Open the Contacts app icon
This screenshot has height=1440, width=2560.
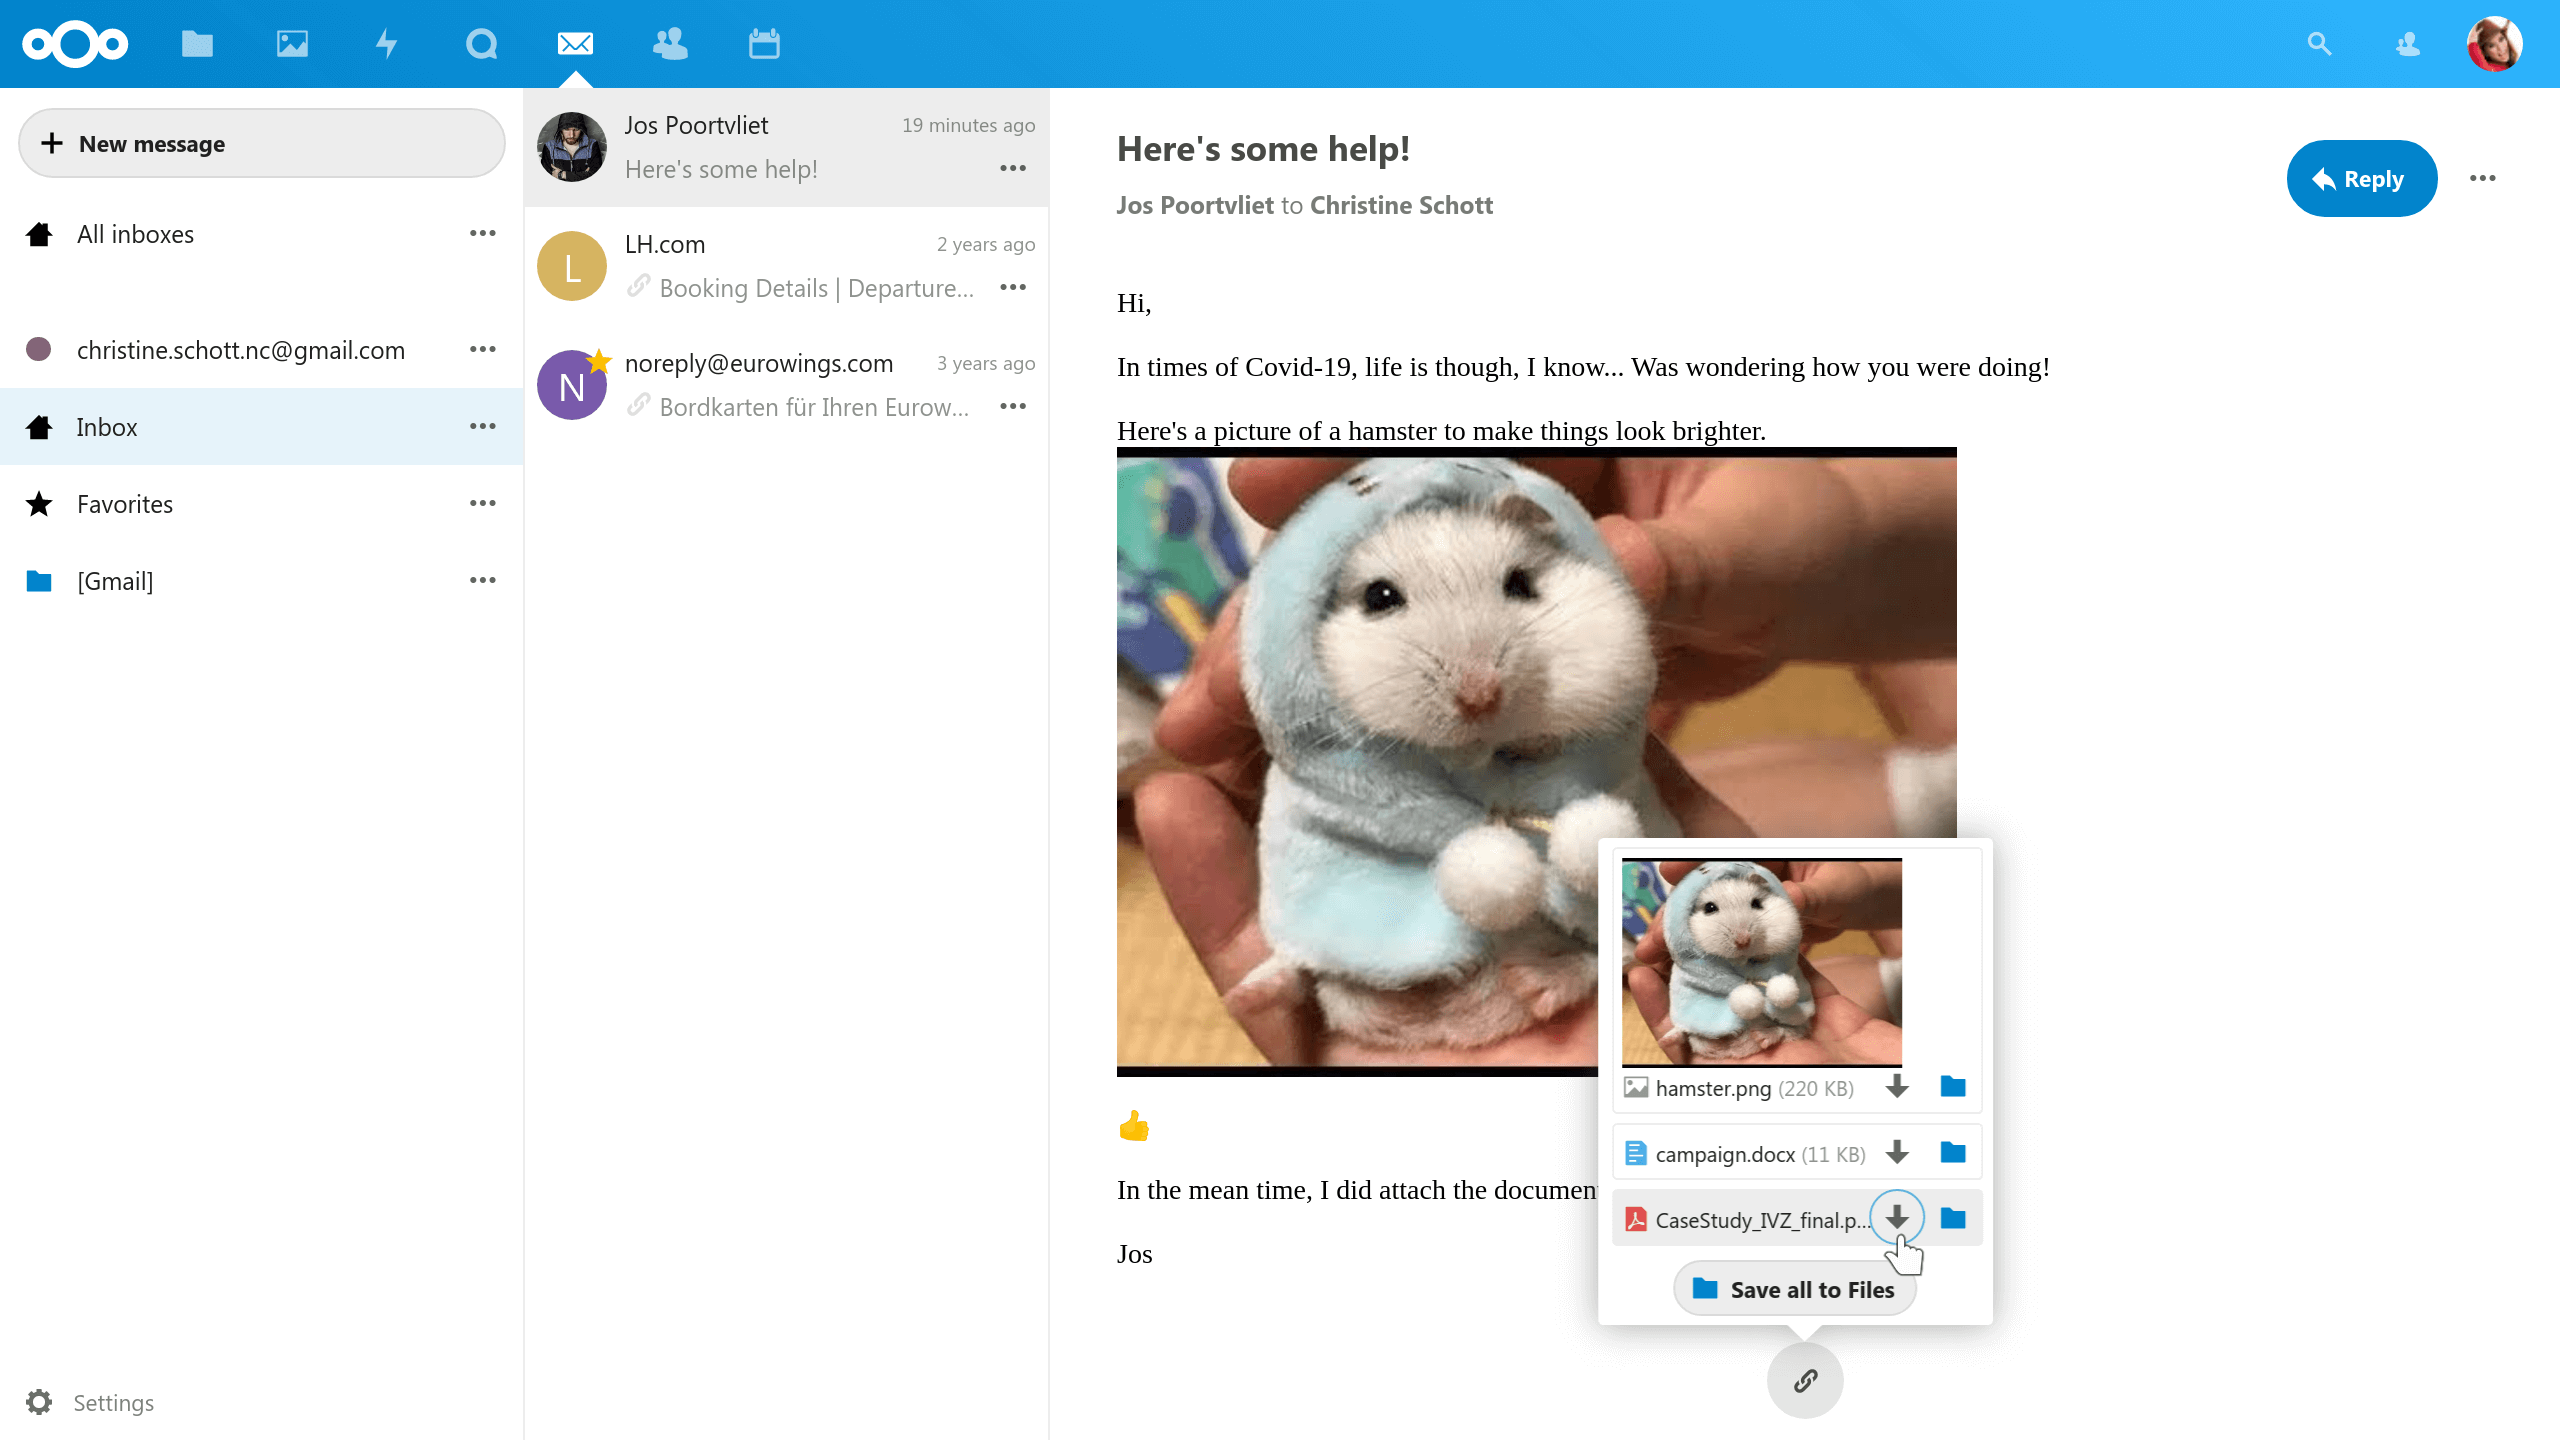coord(668,43)
